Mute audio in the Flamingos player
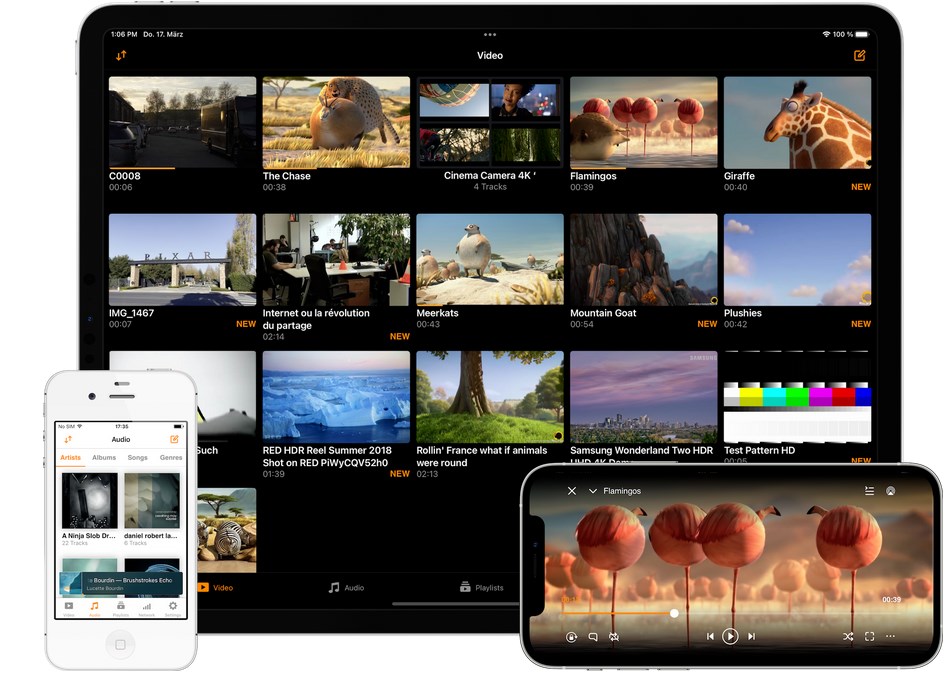 613,636
